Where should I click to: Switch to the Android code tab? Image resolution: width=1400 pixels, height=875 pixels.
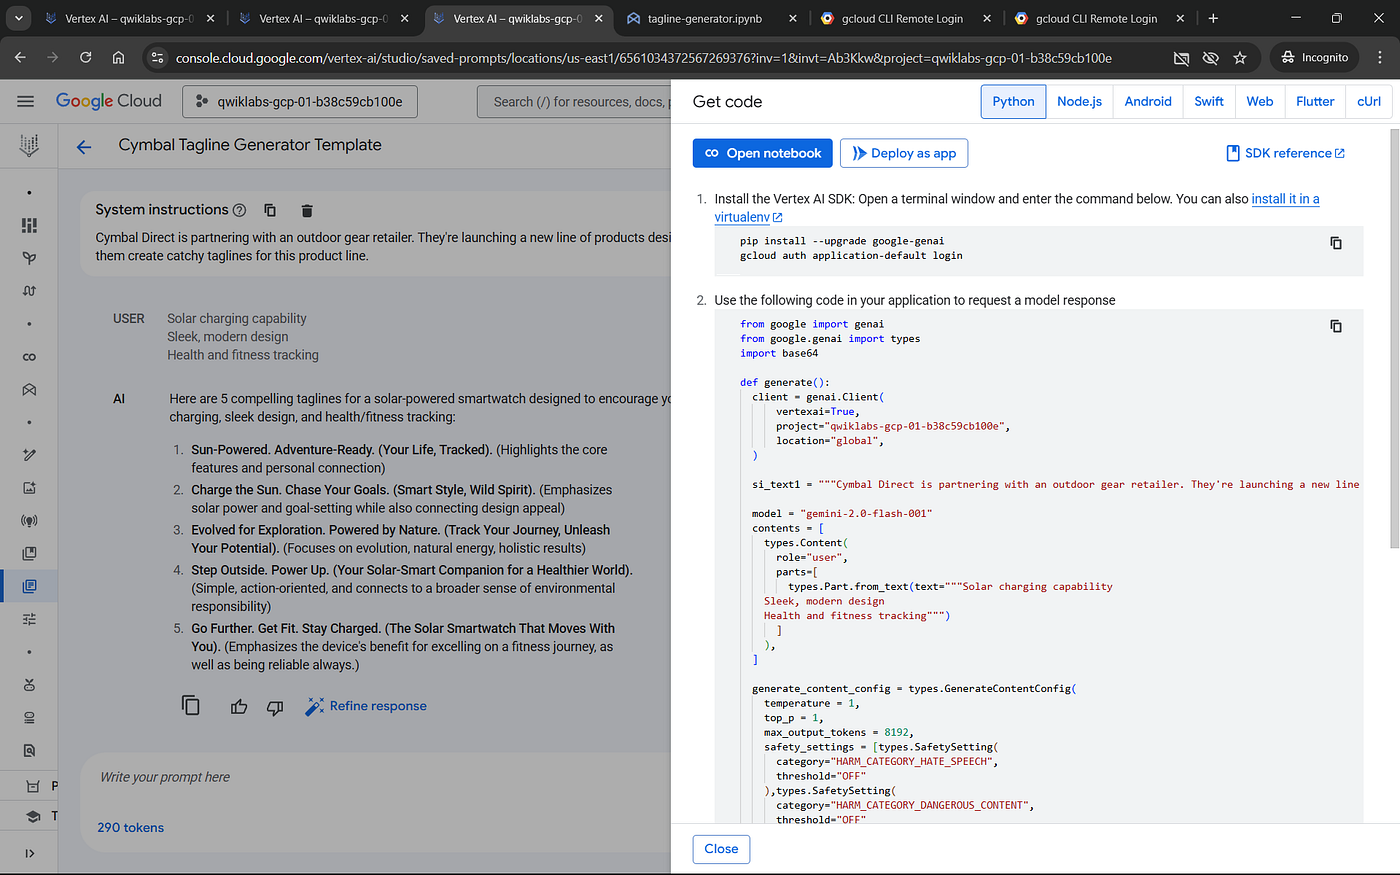coord(1148,101)
